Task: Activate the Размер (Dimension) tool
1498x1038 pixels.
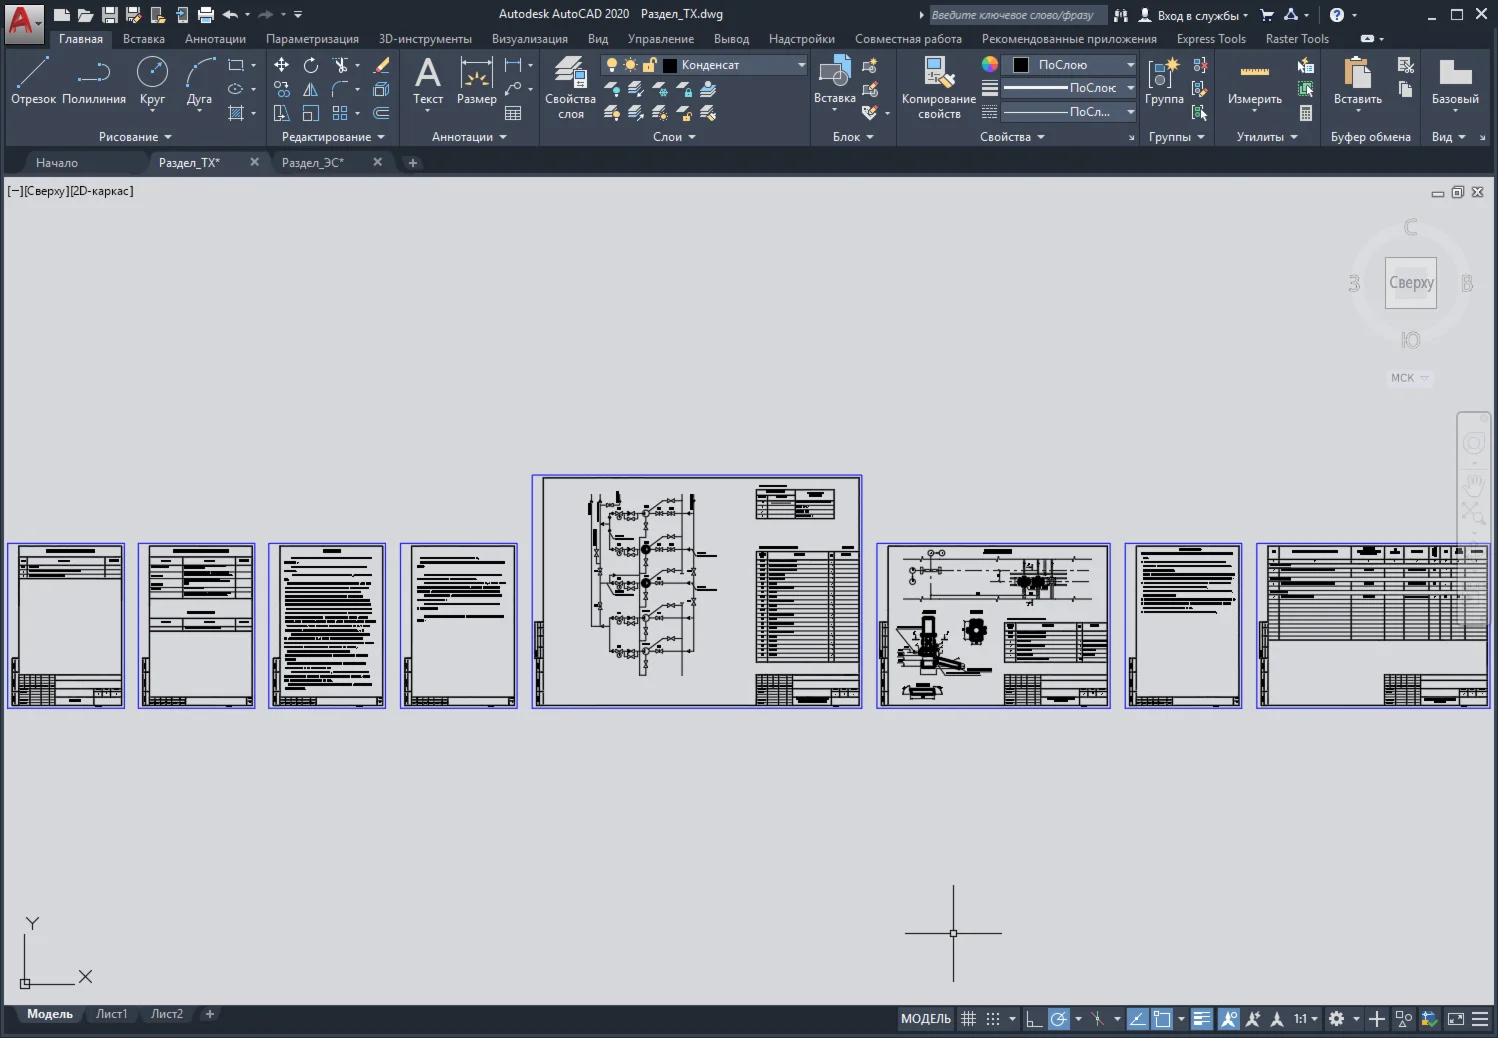Action: coord(476,80)
